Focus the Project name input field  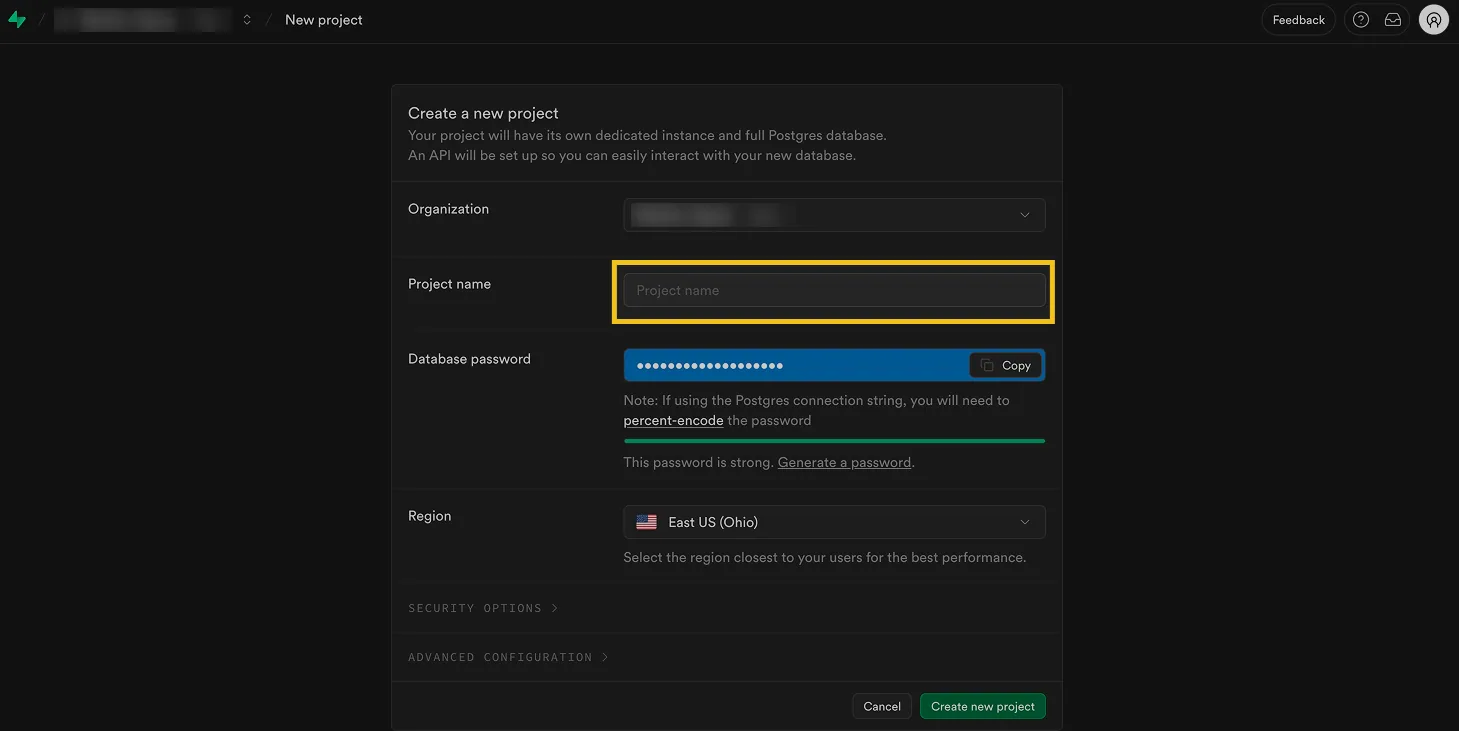click(x=834, y=291)
